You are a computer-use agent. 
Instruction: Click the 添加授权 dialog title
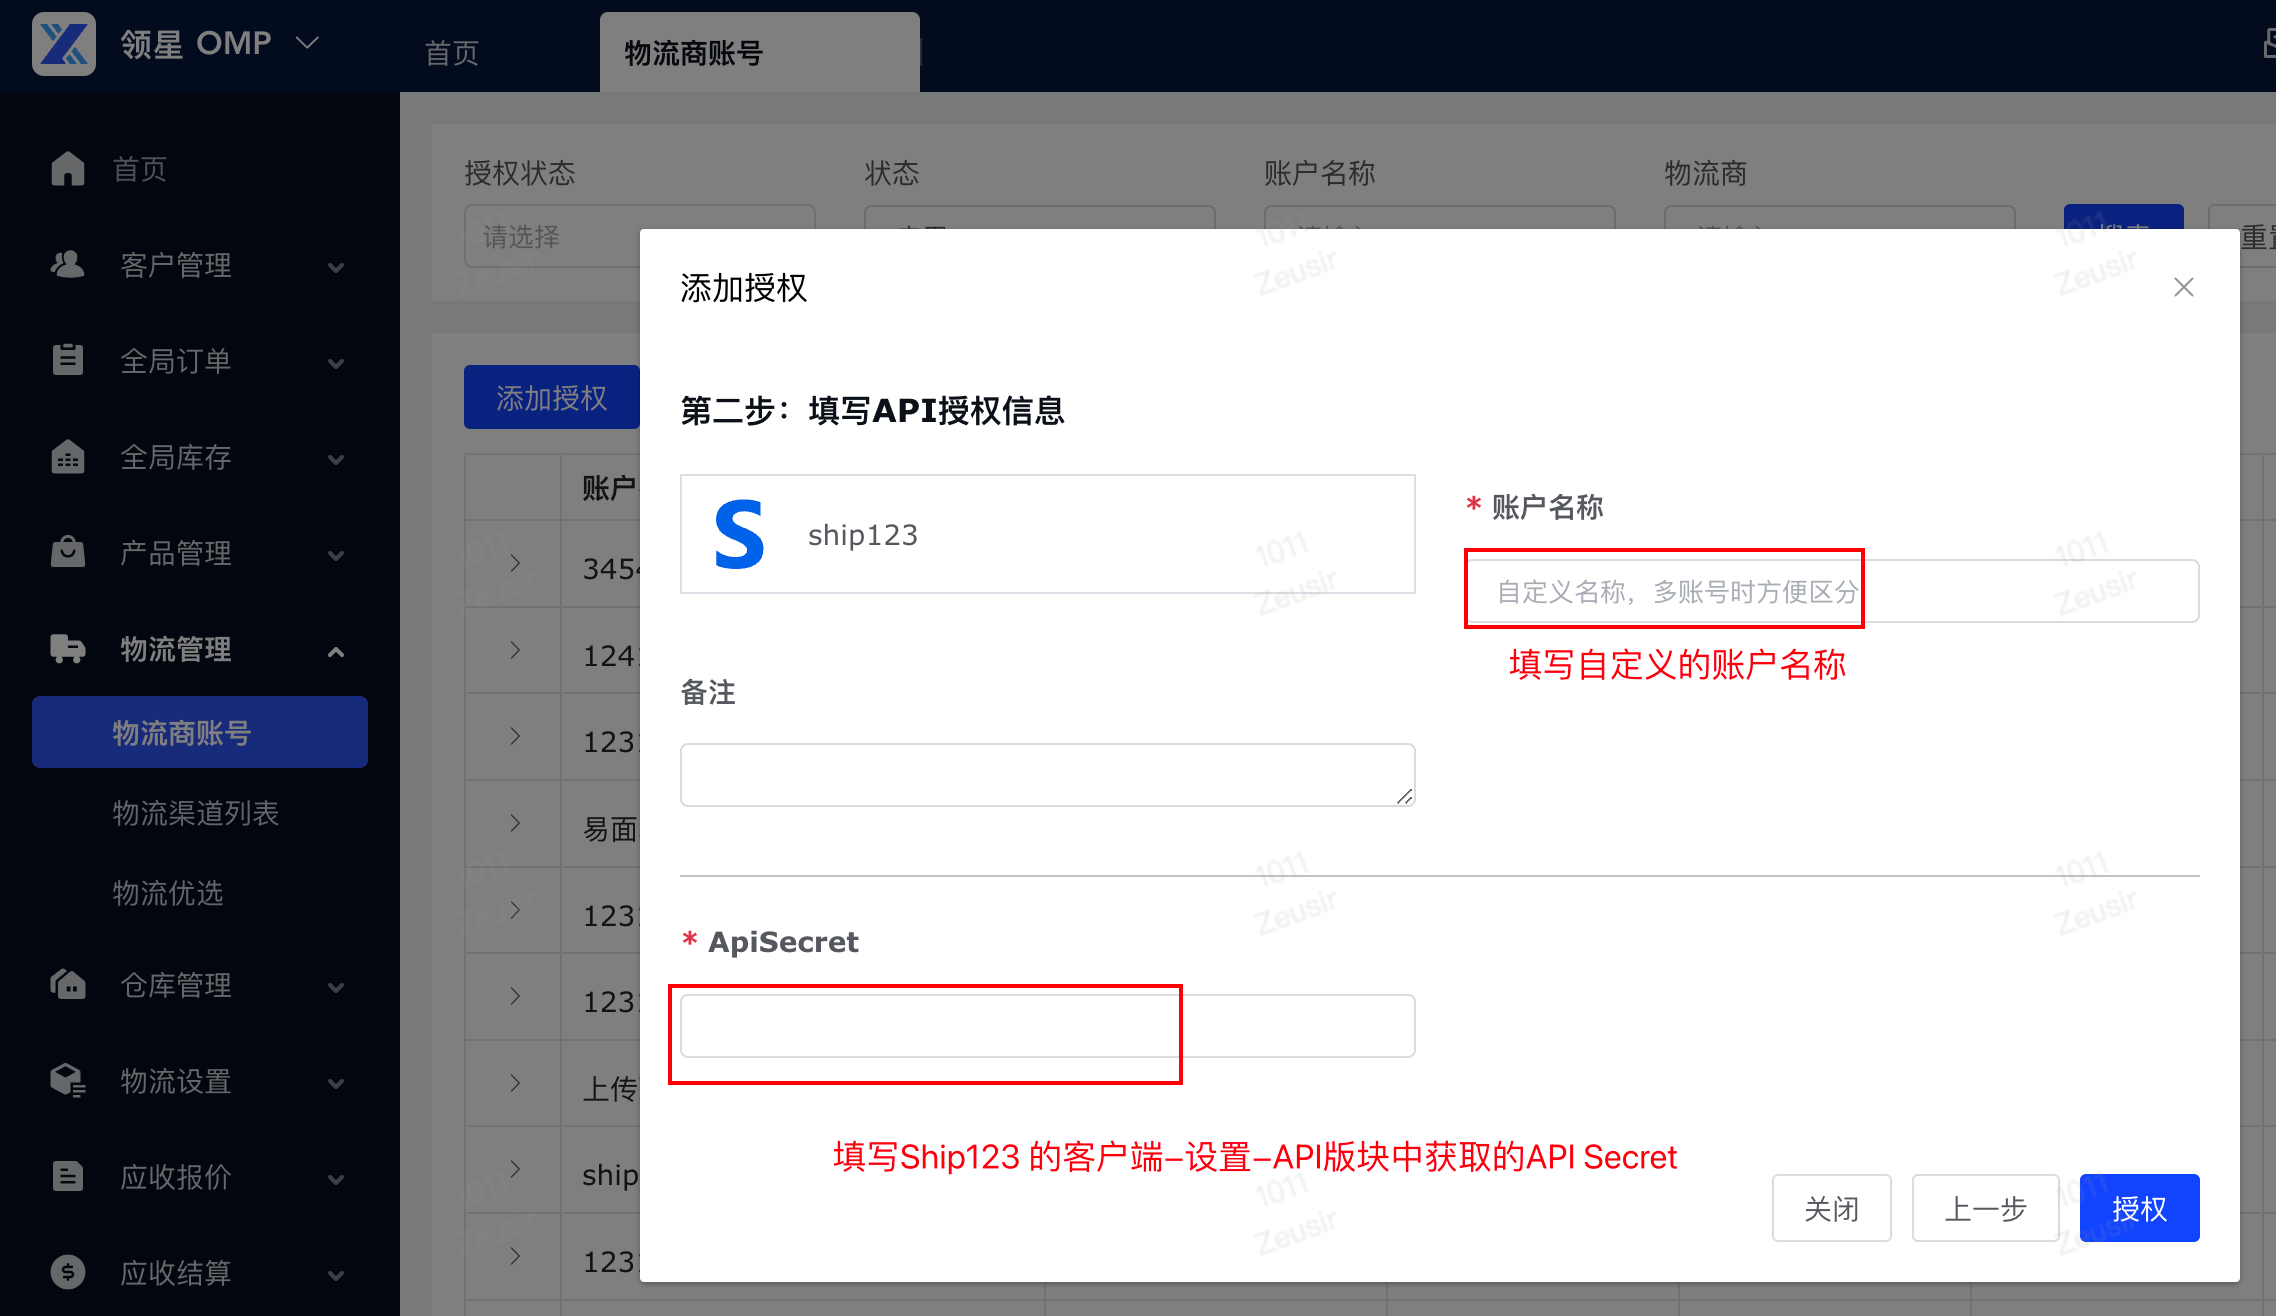click(744, 288)
